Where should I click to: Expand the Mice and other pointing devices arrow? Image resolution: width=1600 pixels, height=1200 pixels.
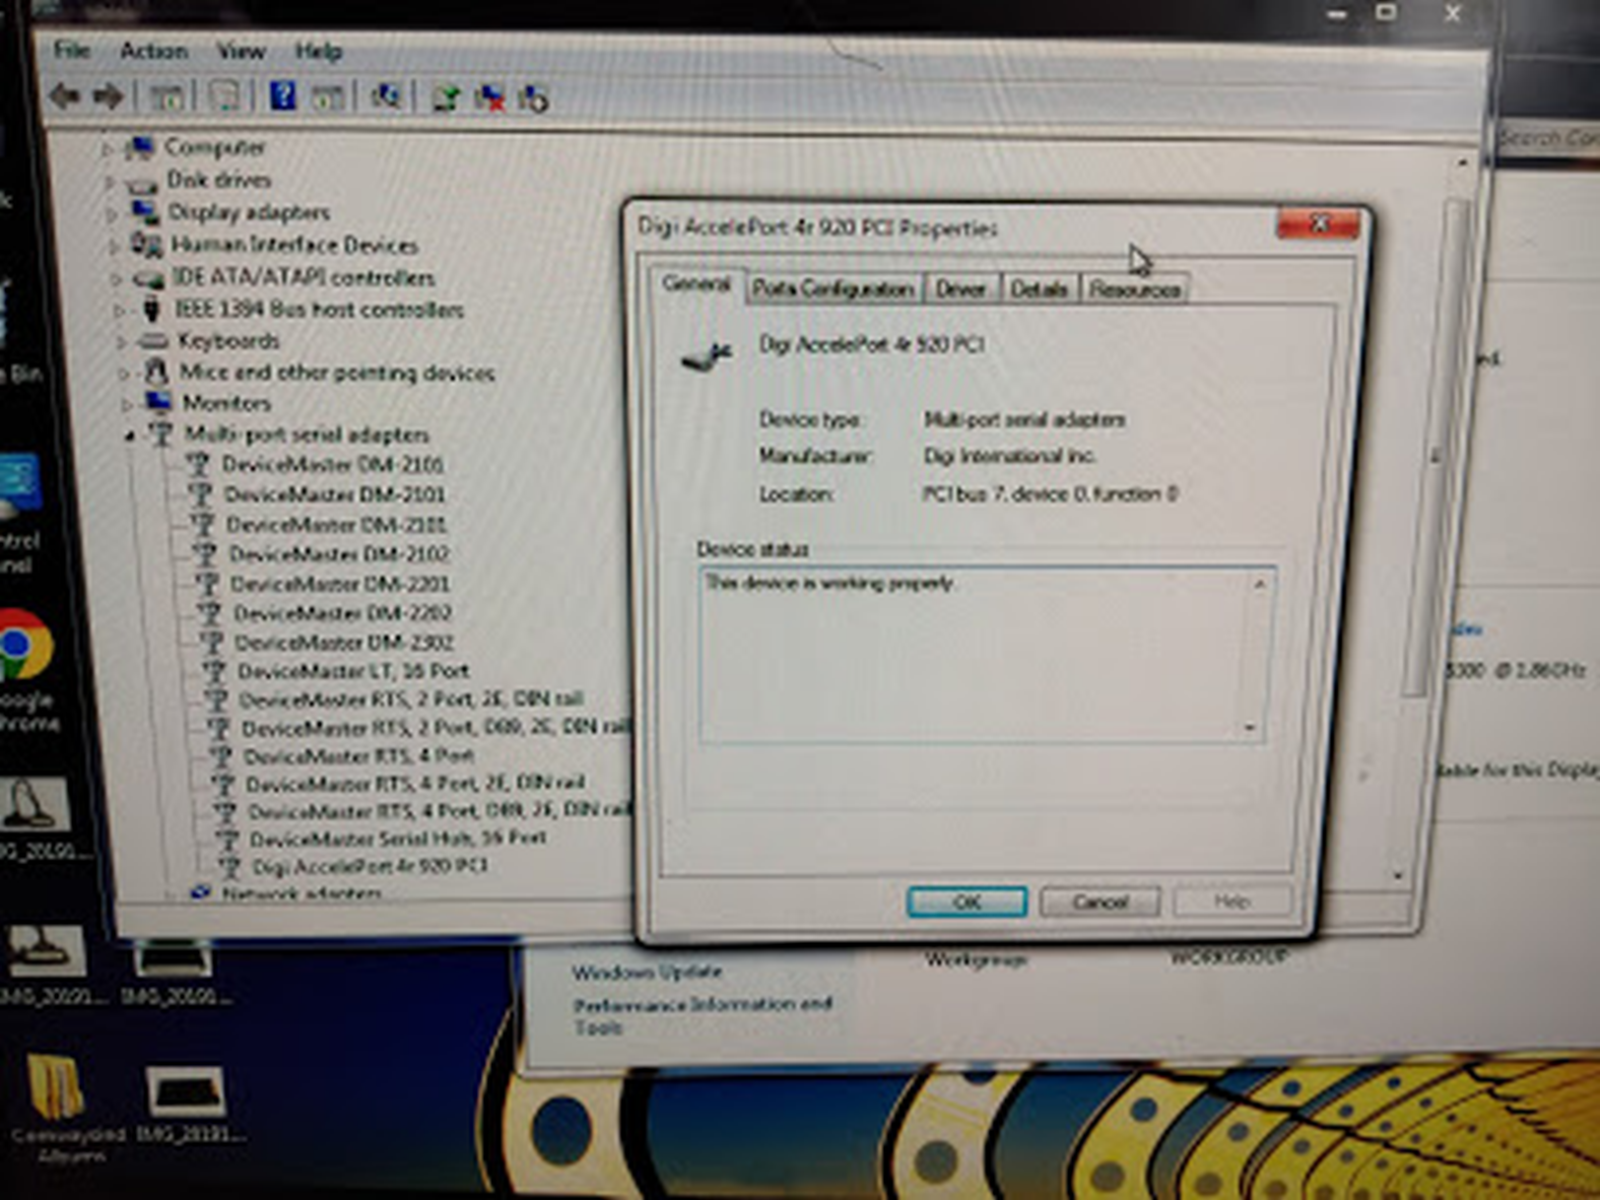(x=124, y=374)
